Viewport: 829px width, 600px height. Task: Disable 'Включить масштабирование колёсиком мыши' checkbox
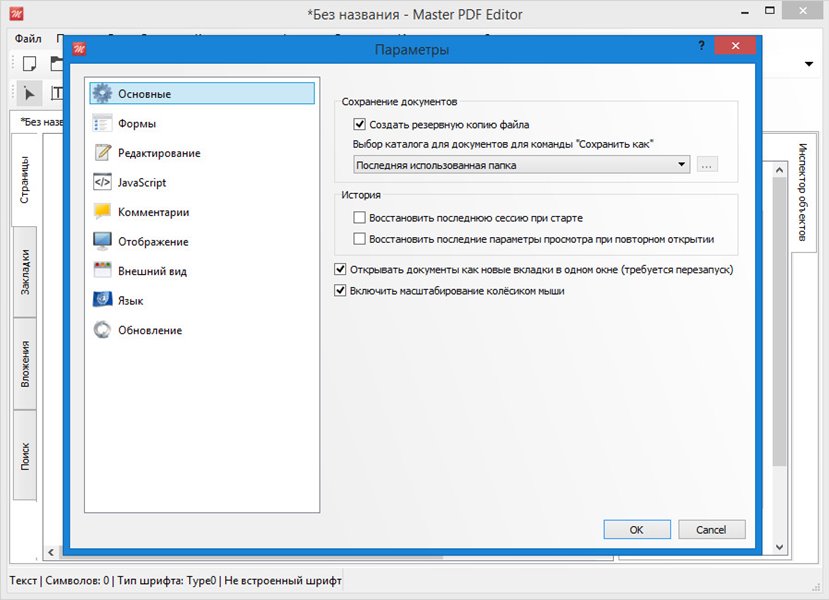click(340, 291)
